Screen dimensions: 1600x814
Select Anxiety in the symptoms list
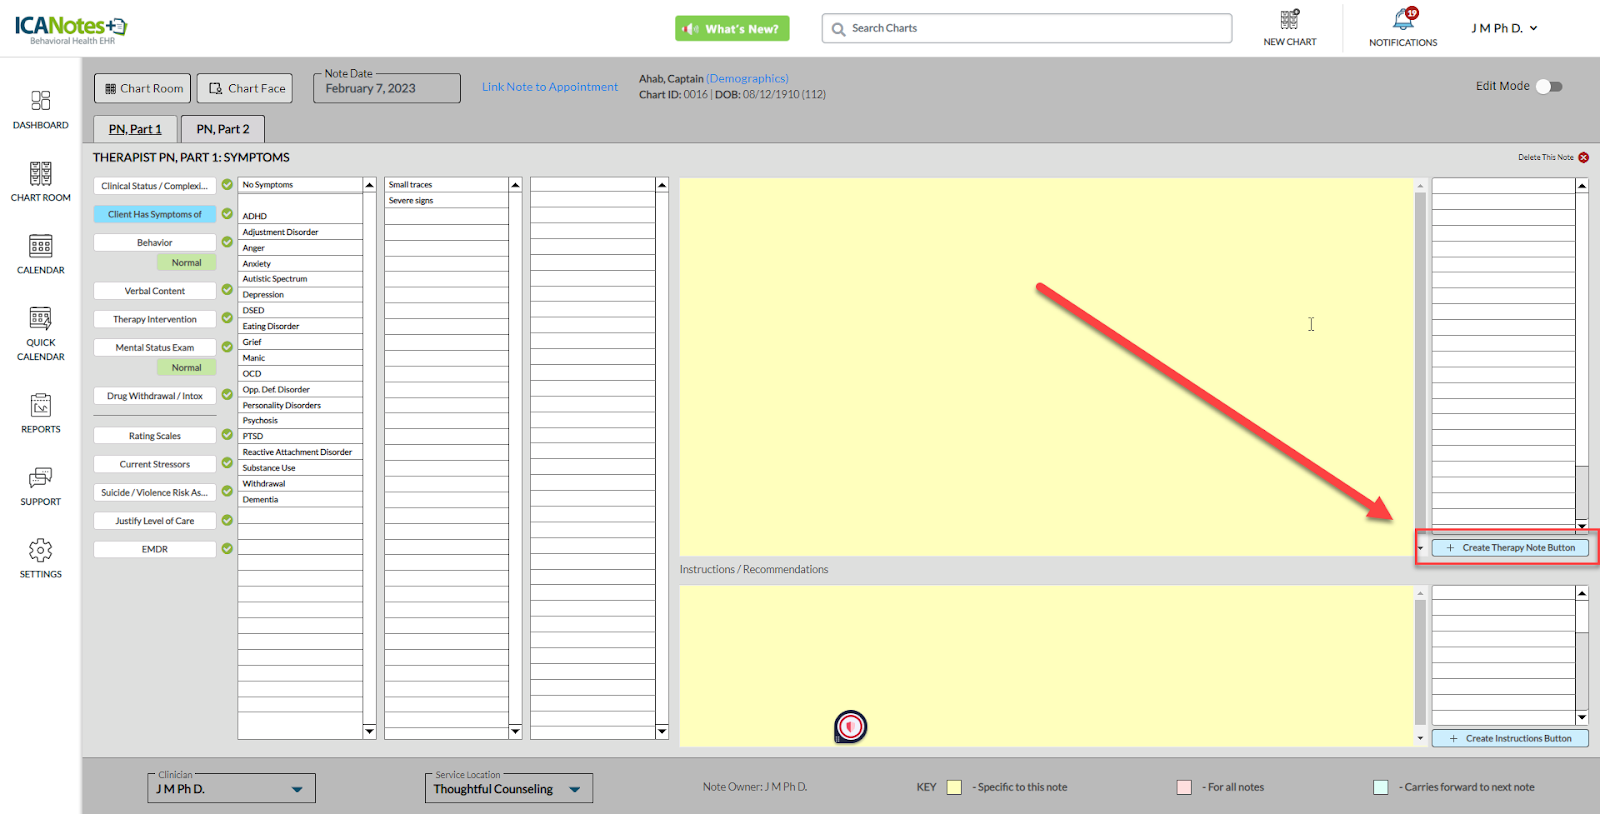300,264
